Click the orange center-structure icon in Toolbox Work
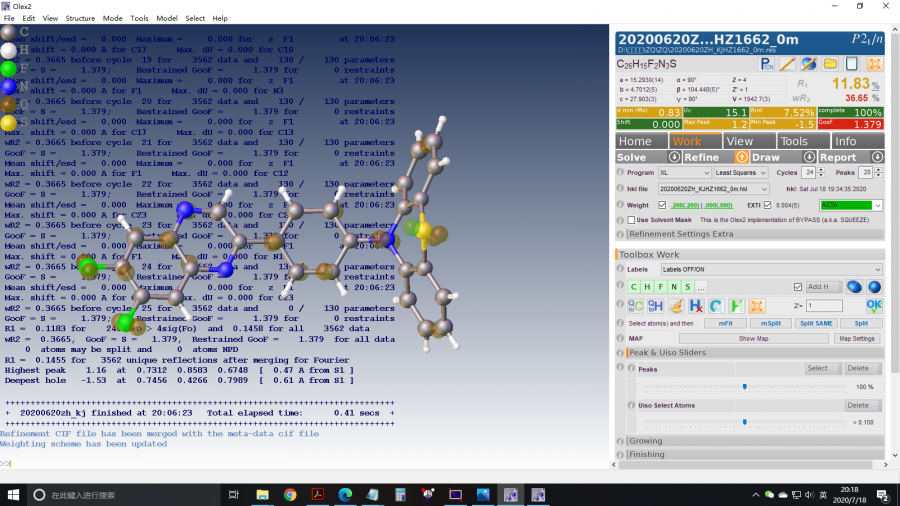 pos(757,305)
